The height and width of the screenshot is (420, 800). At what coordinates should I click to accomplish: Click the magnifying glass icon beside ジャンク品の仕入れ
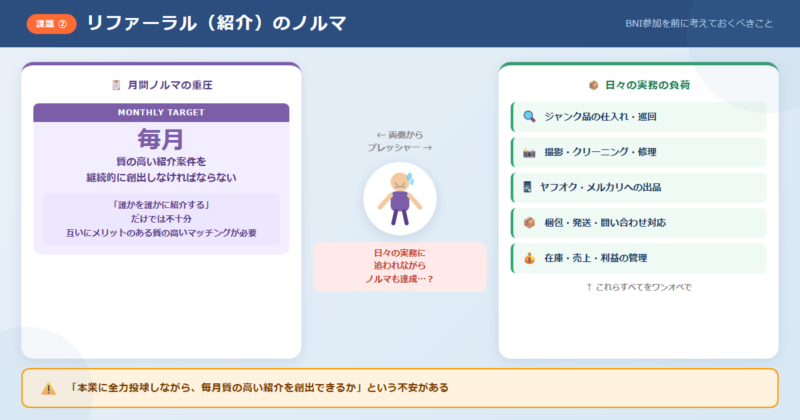pyautogui.click(x=529, y=116)
